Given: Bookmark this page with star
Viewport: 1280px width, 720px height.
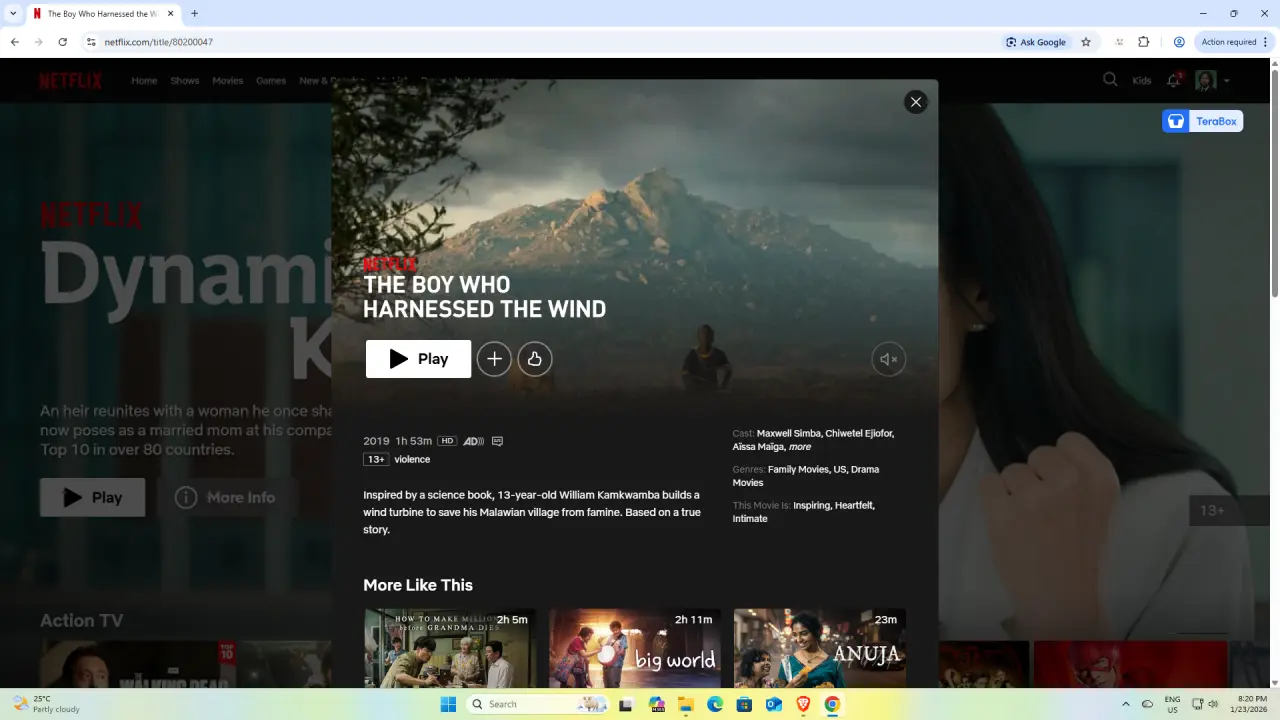Looking at the screenshot, I should [1086, 42].
